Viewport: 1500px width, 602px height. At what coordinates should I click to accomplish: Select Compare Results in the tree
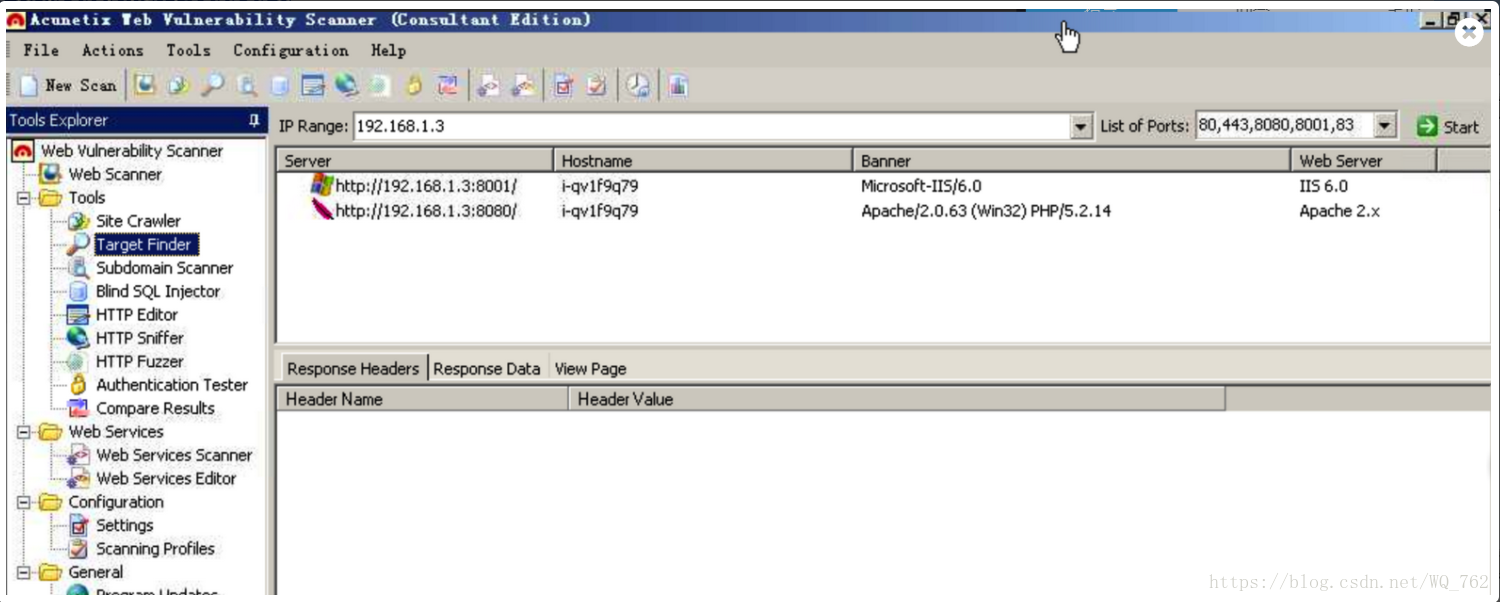[155, 408]
